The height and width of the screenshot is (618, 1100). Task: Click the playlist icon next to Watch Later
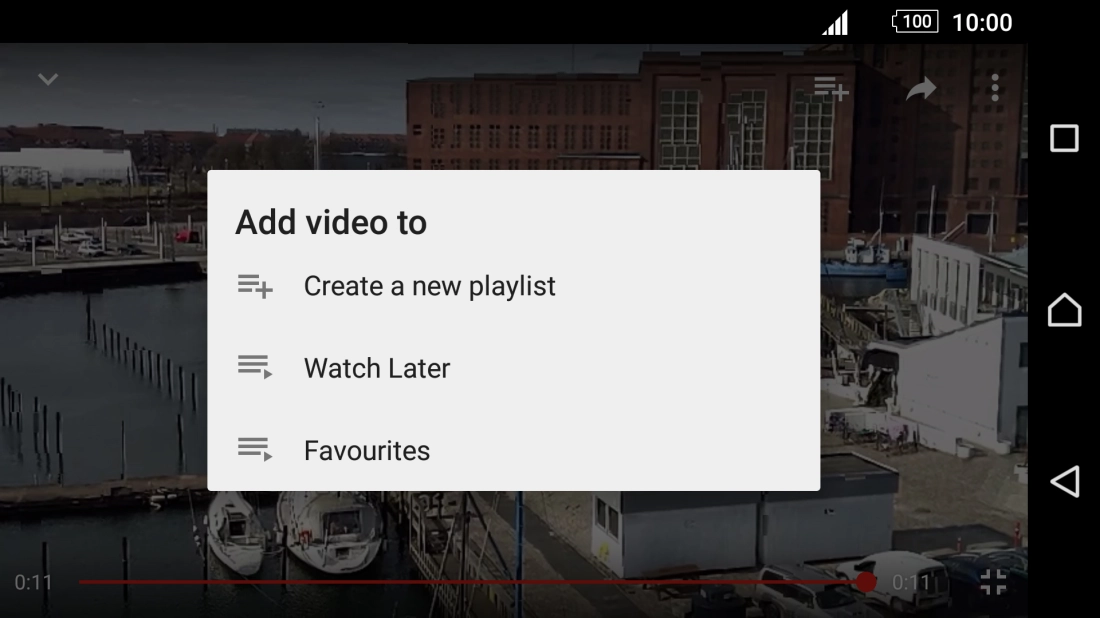click(255, 367)
